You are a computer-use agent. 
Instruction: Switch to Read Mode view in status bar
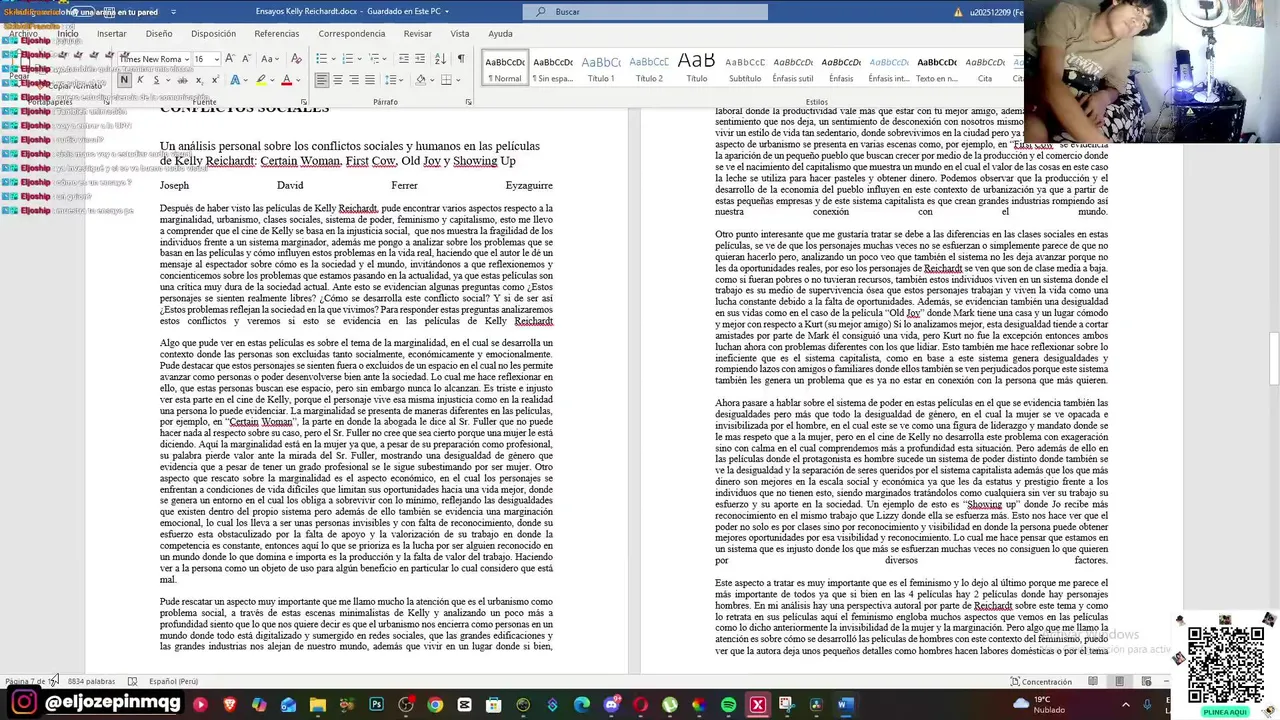tap(1093, 682)
